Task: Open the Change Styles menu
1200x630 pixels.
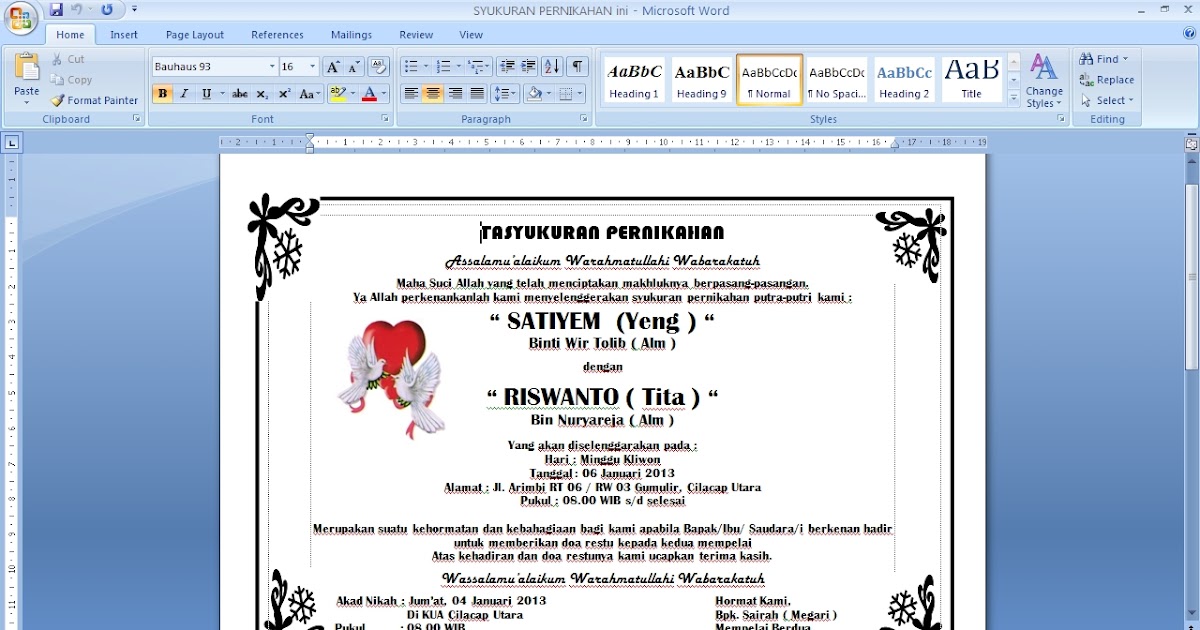Action: tap(1044, 82)
